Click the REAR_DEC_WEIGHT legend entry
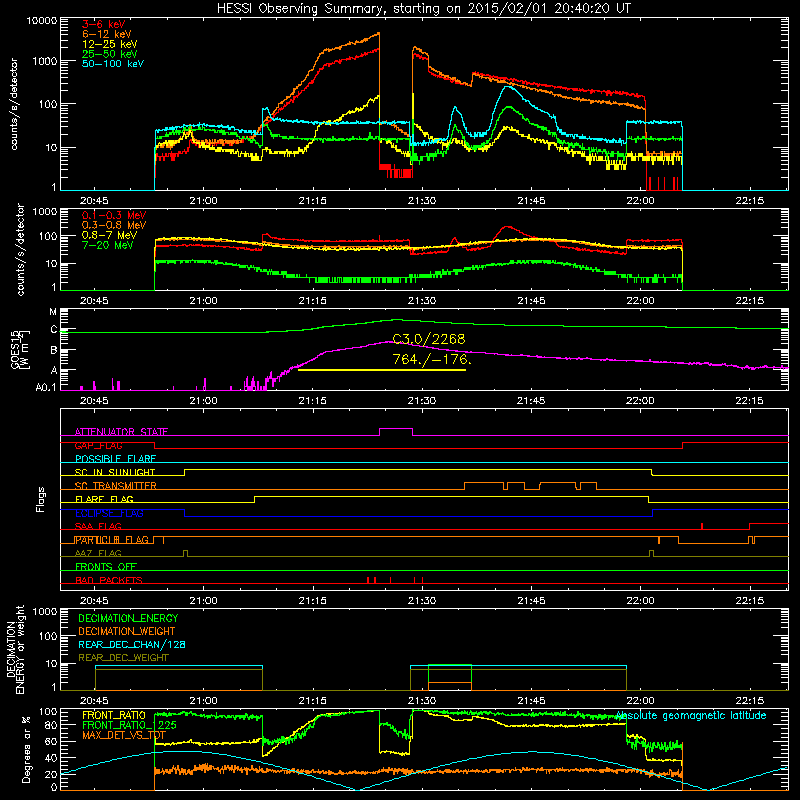Viewport: 800px width, 800px height. (x=123, y=658)
